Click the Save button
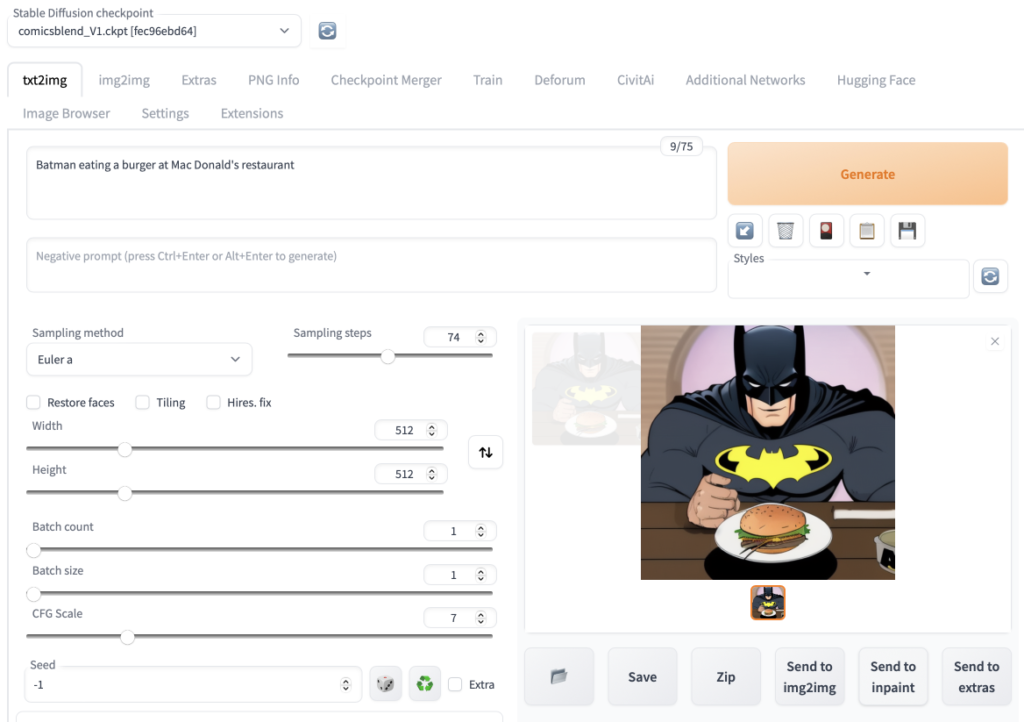 (643, 676)
